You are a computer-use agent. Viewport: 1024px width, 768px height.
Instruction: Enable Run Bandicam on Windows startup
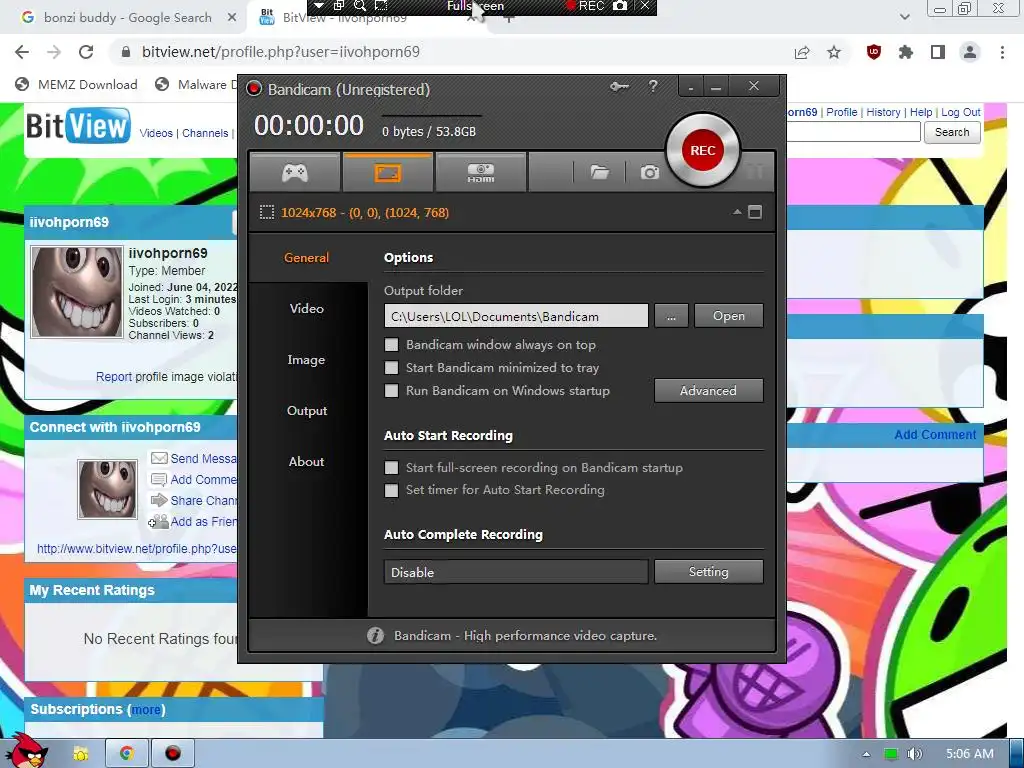tap(391, 391)
